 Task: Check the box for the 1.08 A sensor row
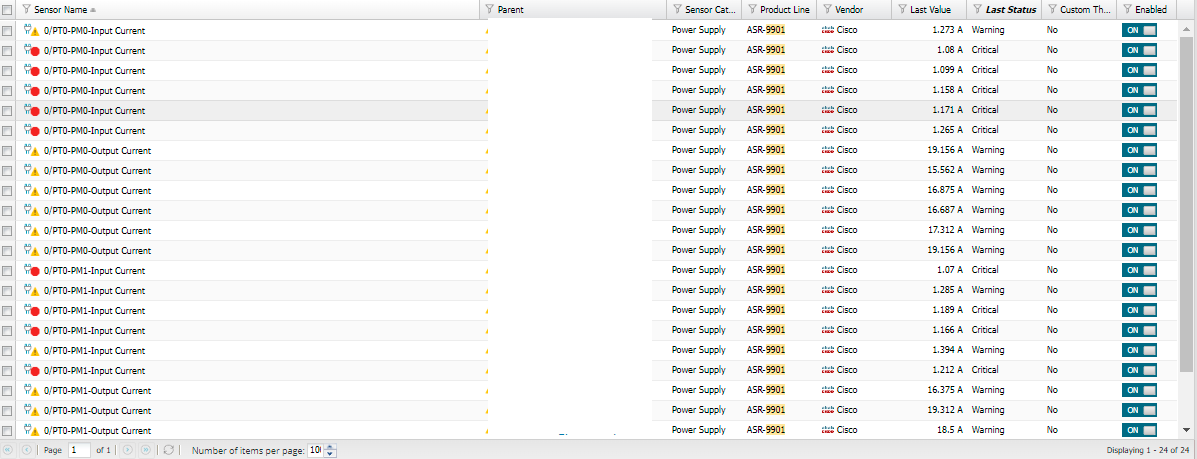(x=8, y=51)
